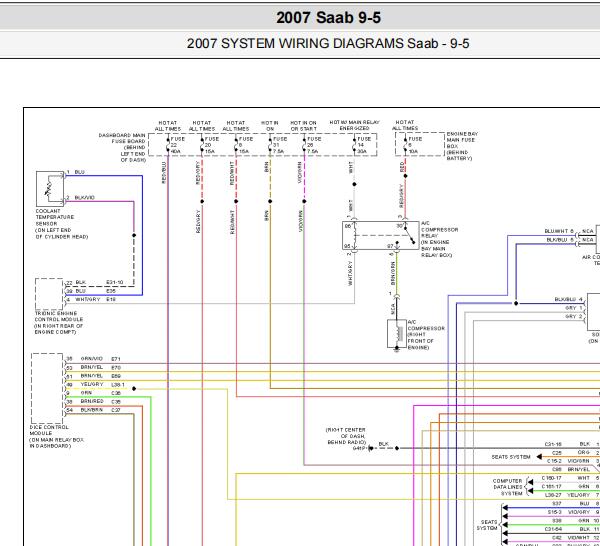Select the TRIONIC ENGINE CONTROL MODULE label

(x=59, y=323)
